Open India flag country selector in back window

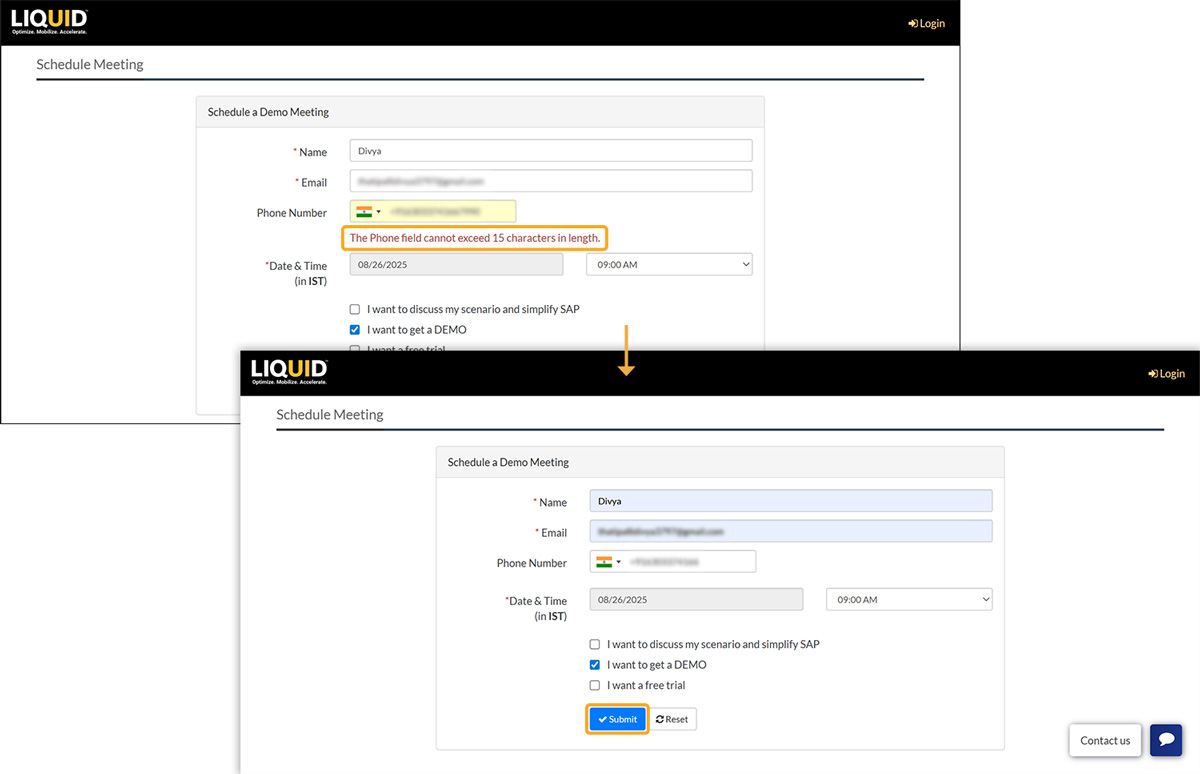click(368, 211)
